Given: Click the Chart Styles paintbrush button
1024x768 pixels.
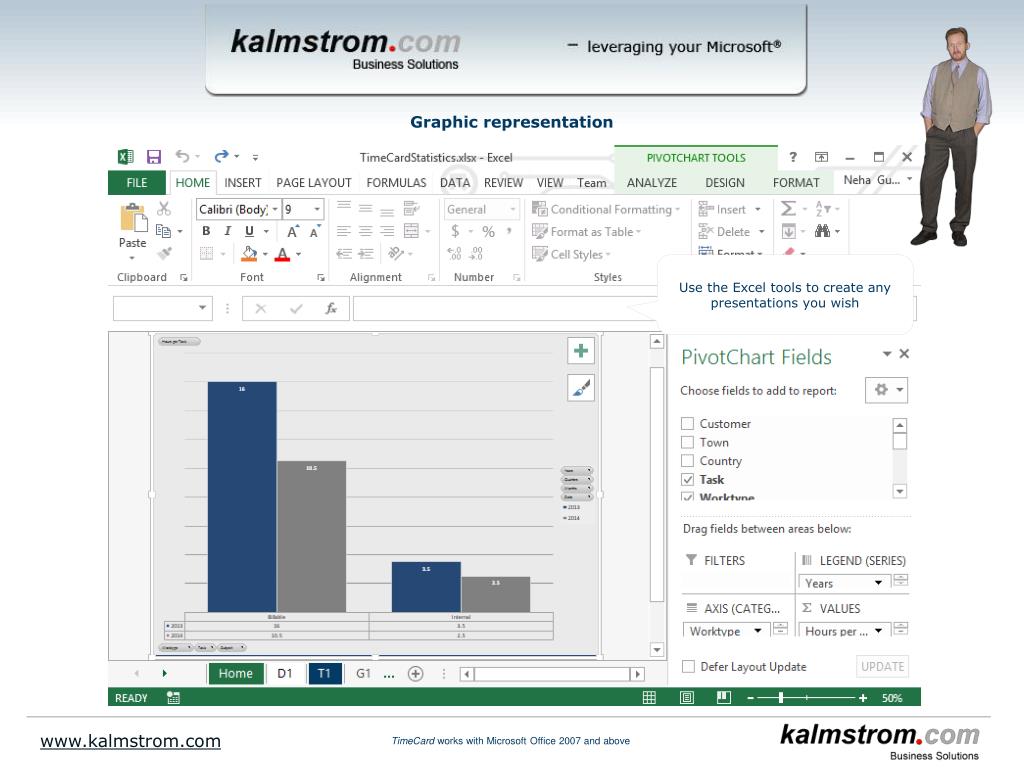Looking at the screenshot, I should [x=581, y=388].
